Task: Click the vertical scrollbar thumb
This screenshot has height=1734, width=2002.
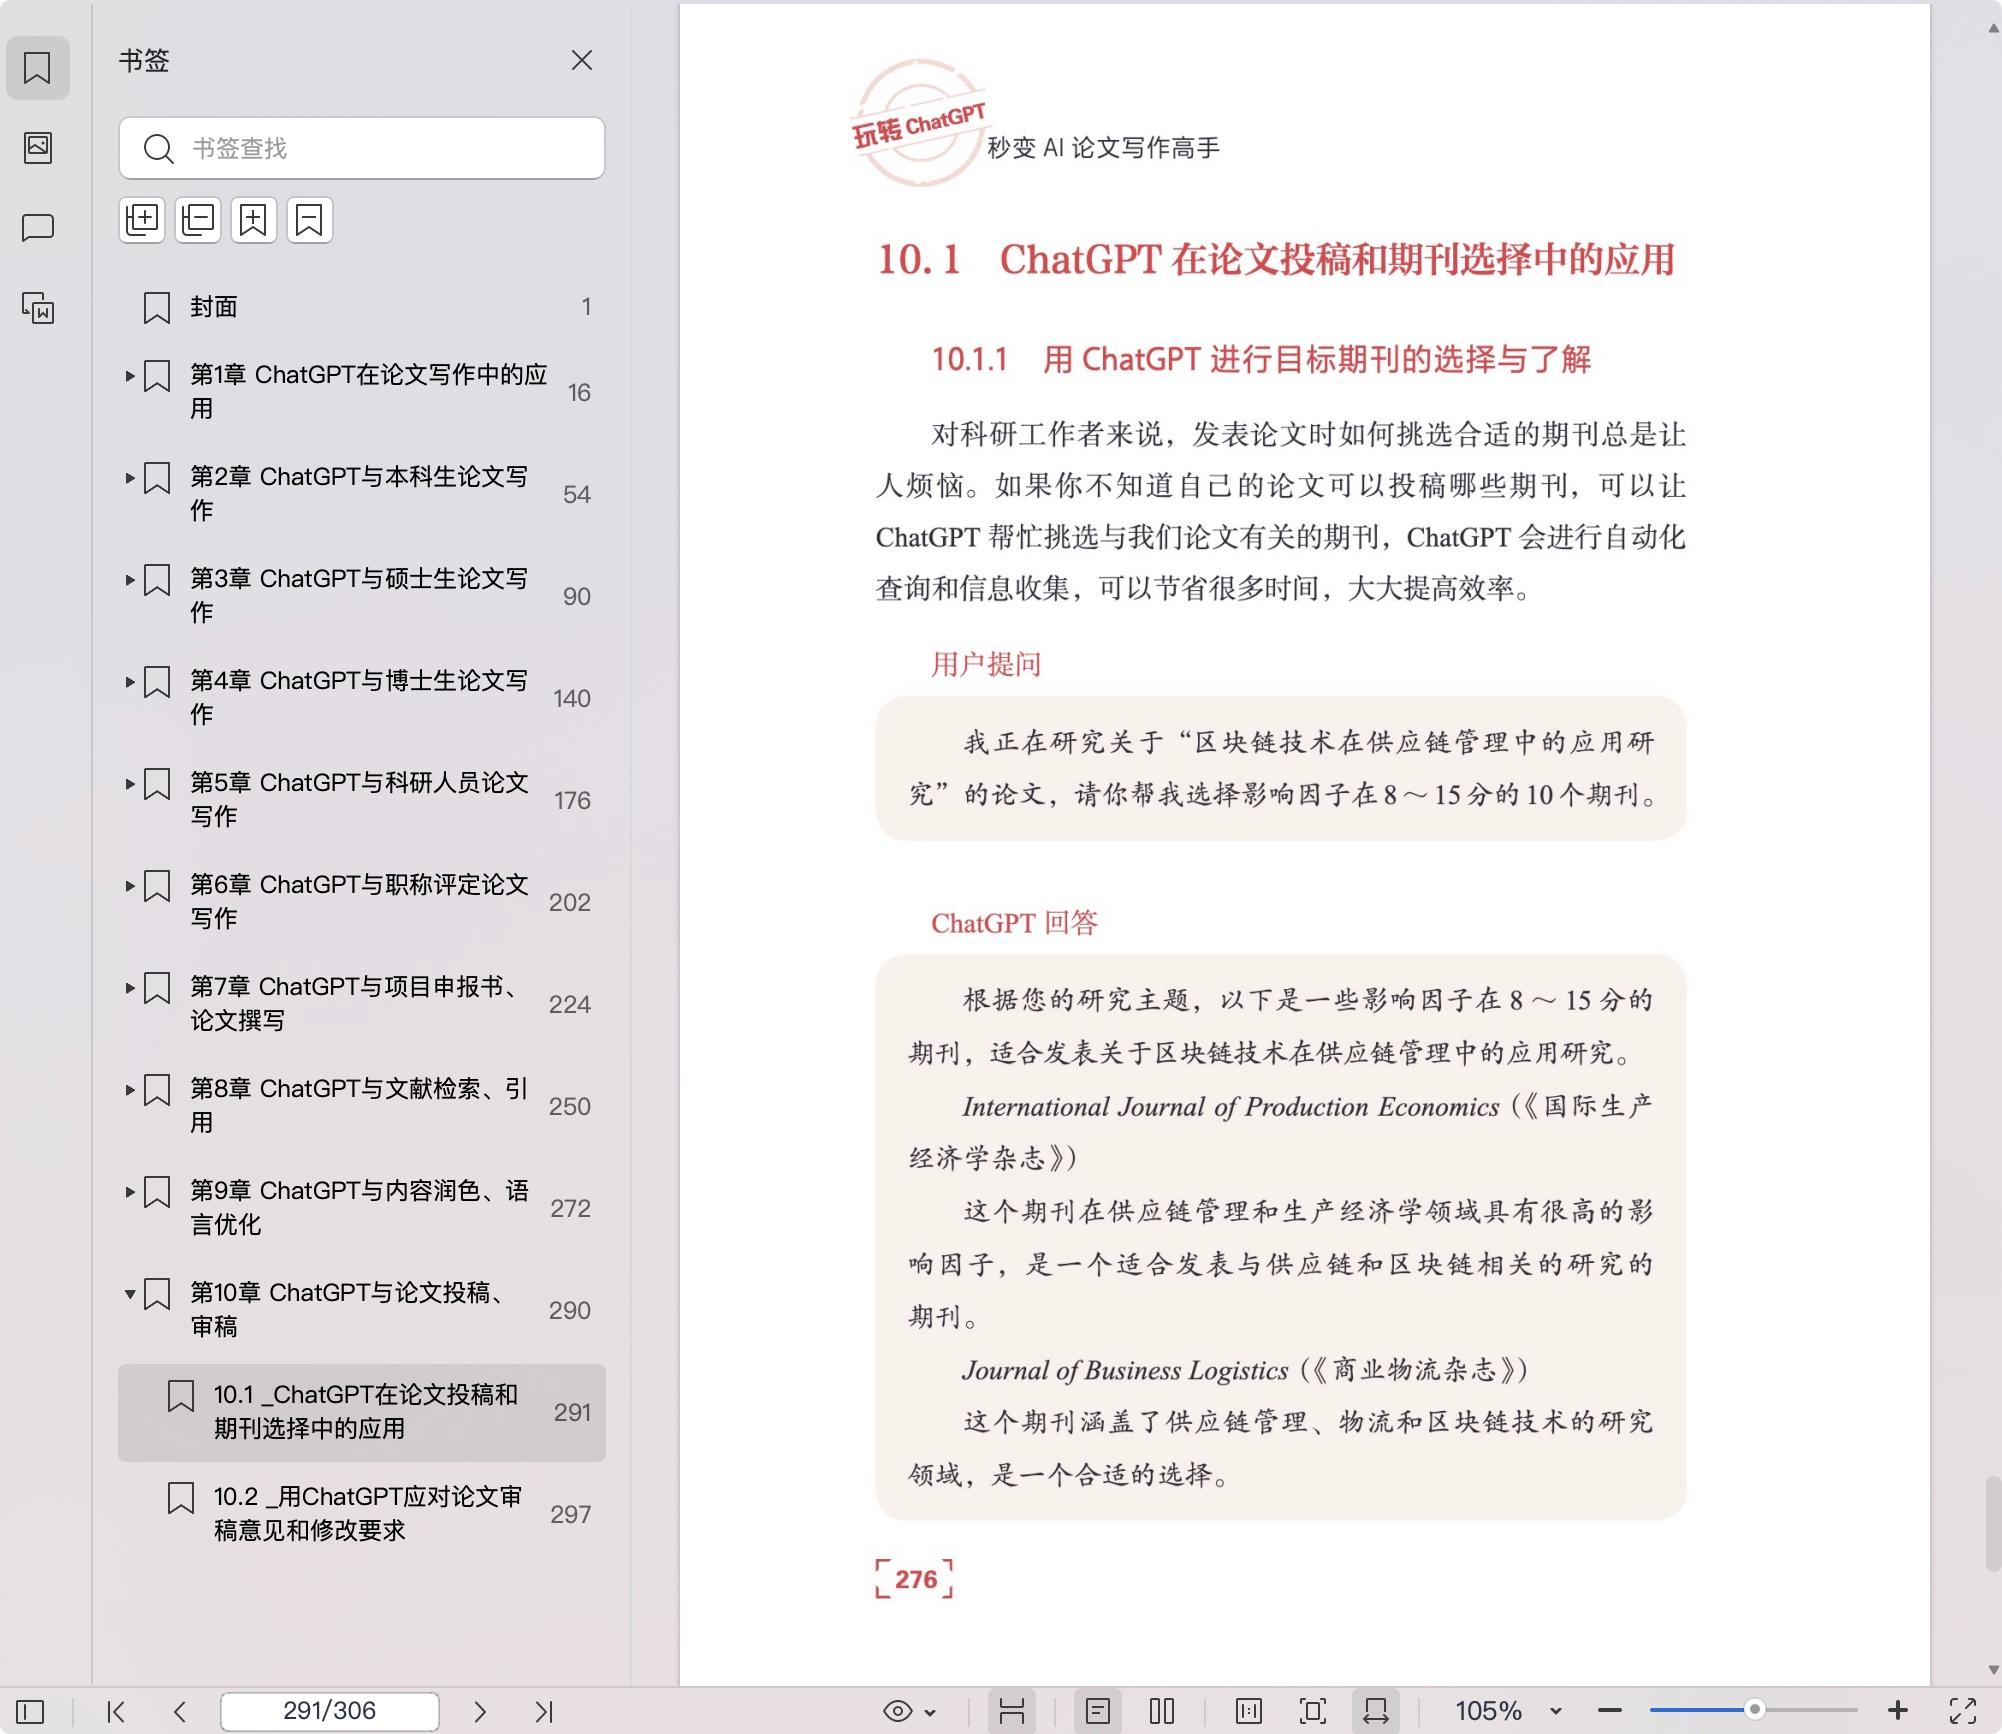Action: click(1993, 1524)
